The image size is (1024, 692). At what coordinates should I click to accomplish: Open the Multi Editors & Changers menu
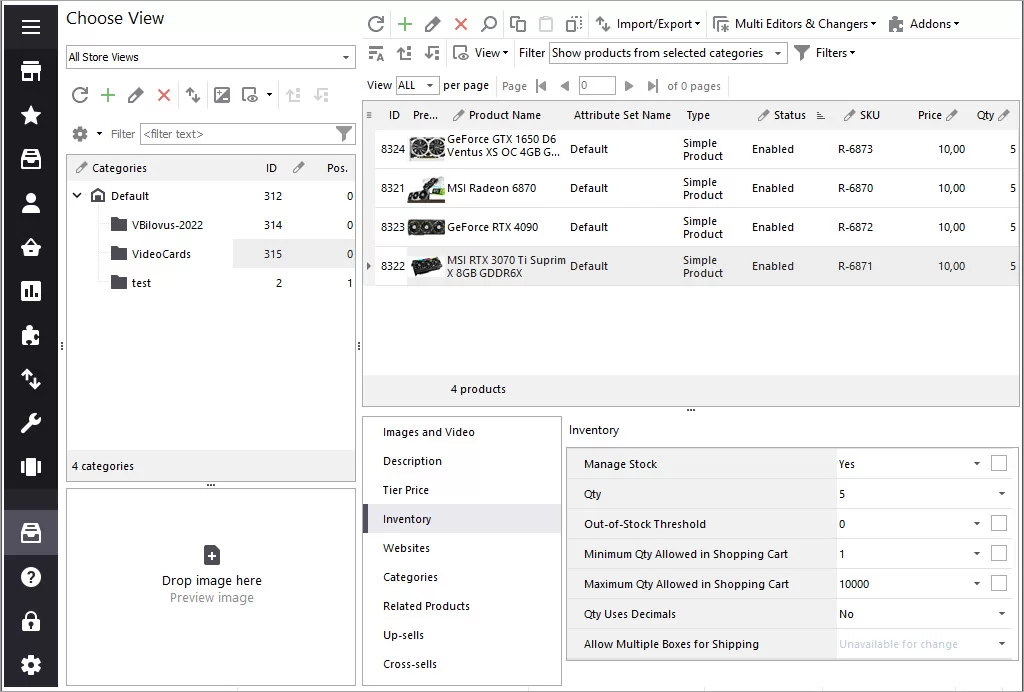coord(795,24)
